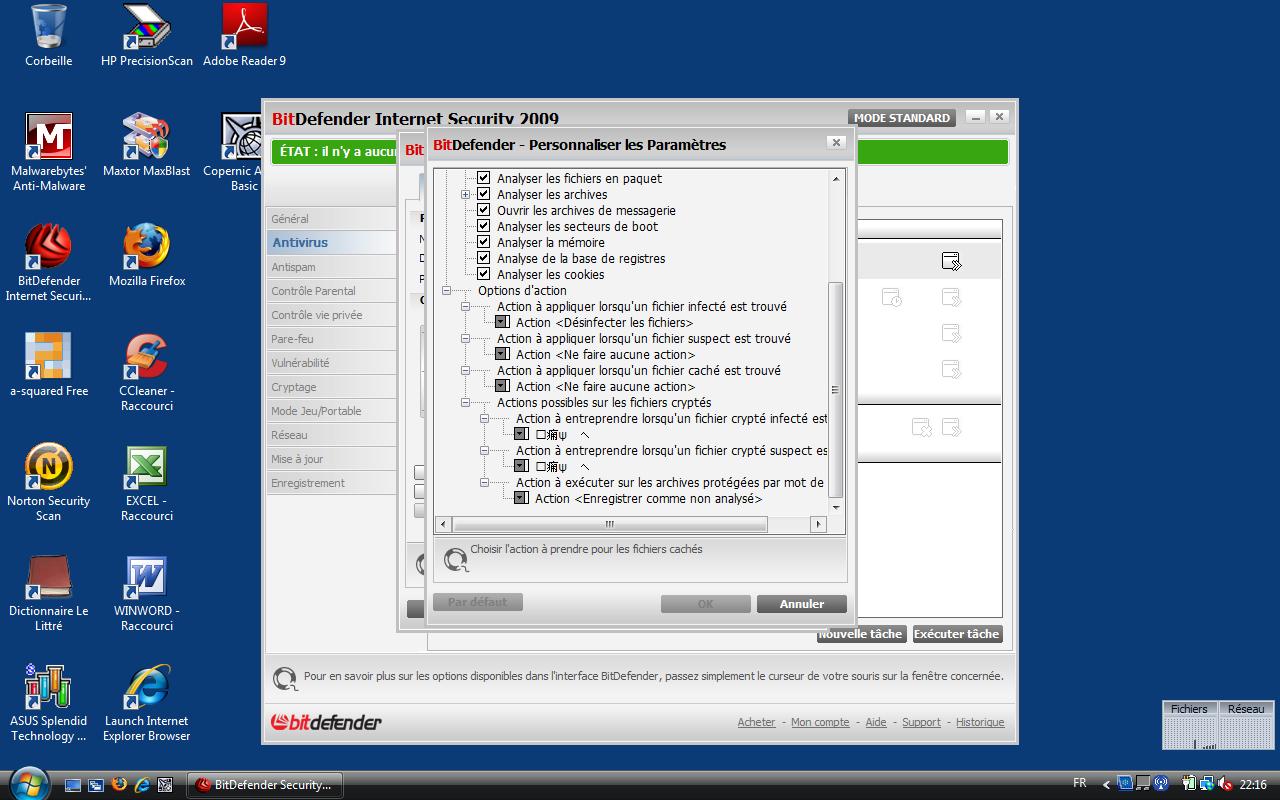Click magnifier help icon in settings dialog

point(455,560)
